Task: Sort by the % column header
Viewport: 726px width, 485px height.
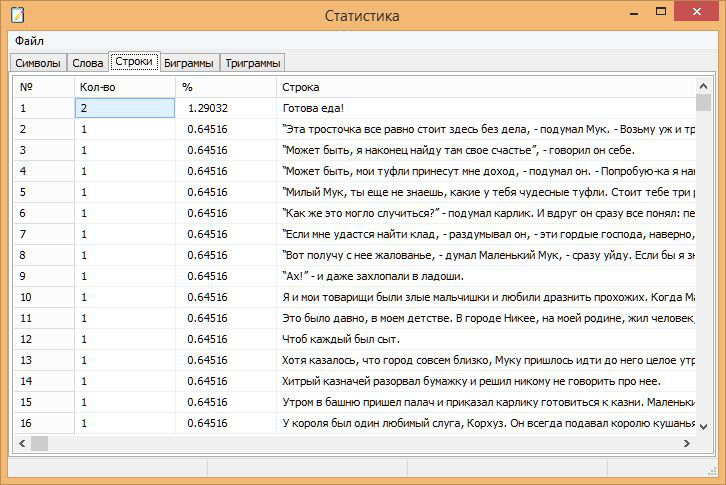Action: [226, 87]
